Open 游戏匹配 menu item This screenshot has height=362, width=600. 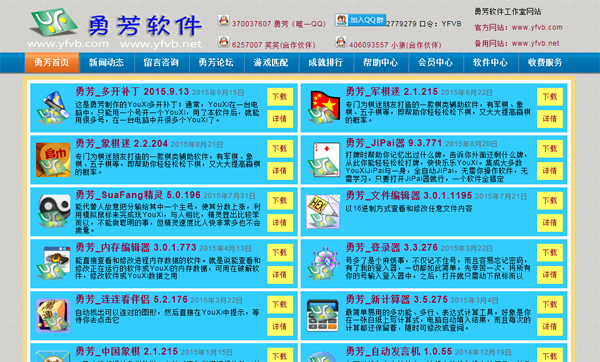pyautogui.click(x=271, y=62)
